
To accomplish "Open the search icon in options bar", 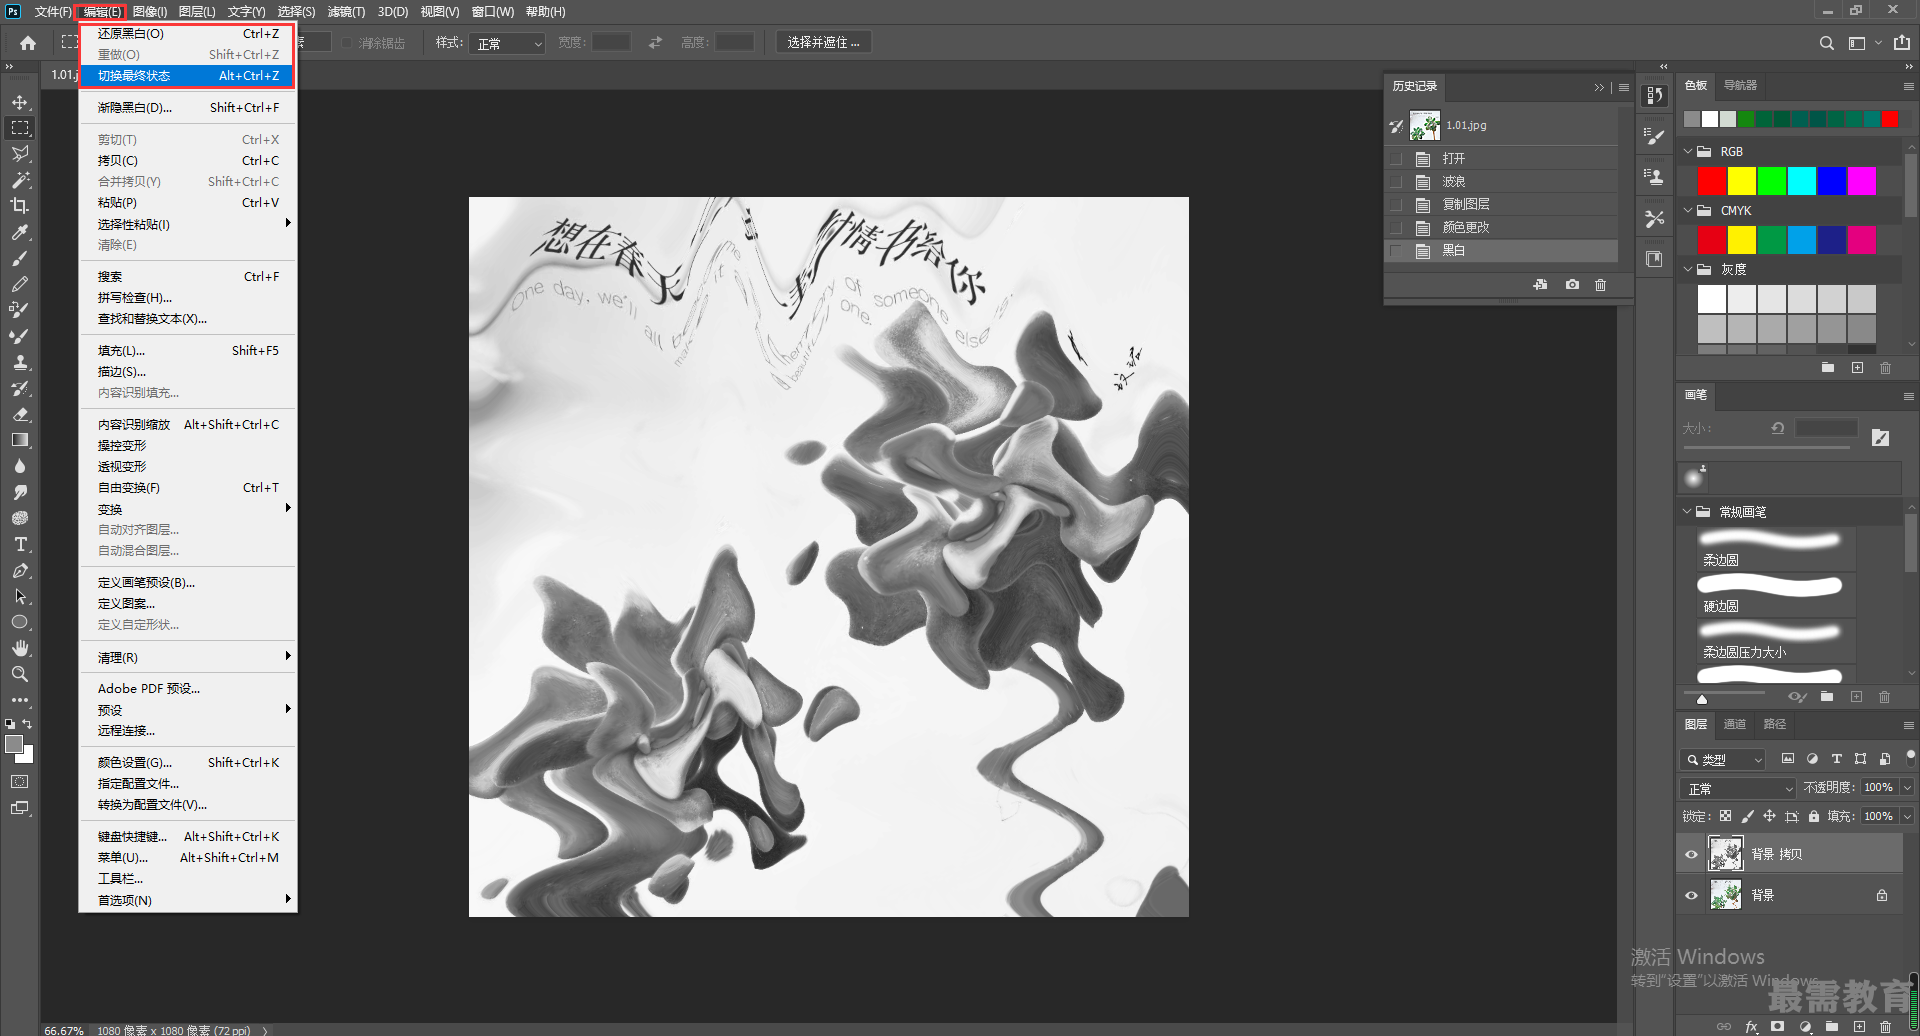I will point(1827,43).
